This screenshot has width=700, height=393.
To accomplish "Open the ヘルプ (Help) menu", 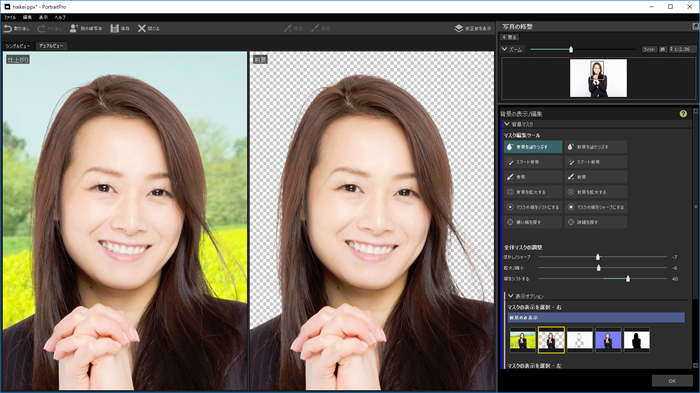I will point(60,17).
